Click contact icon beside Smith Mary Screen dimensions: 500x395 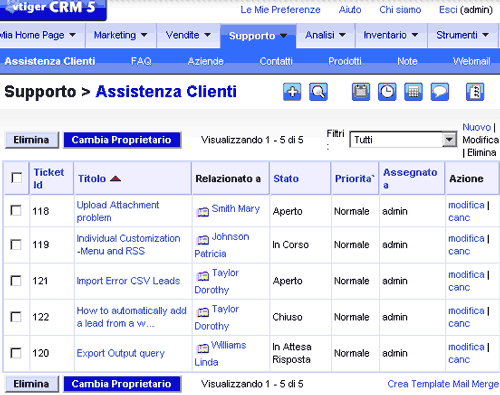pos(203,212)
